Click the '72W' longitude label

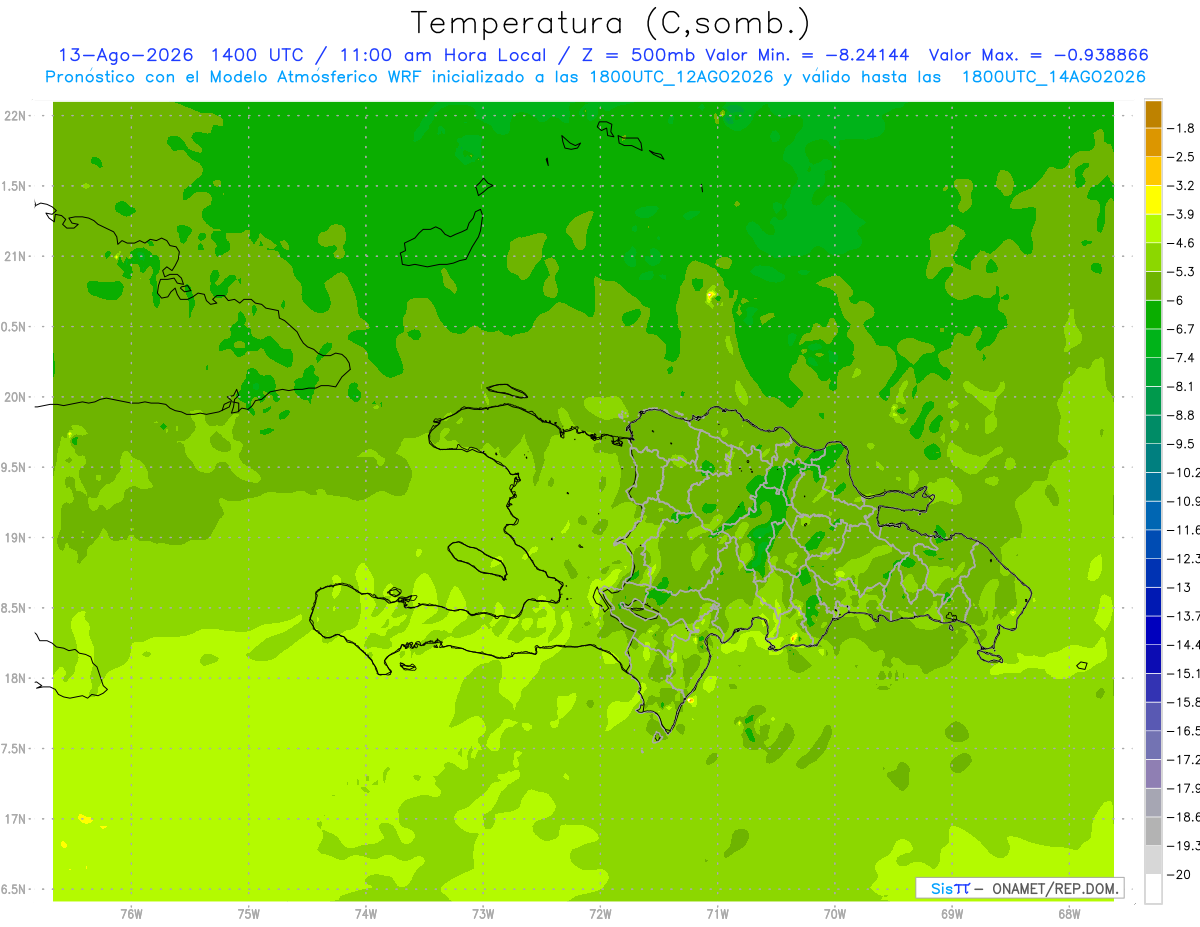click(601, 914)
